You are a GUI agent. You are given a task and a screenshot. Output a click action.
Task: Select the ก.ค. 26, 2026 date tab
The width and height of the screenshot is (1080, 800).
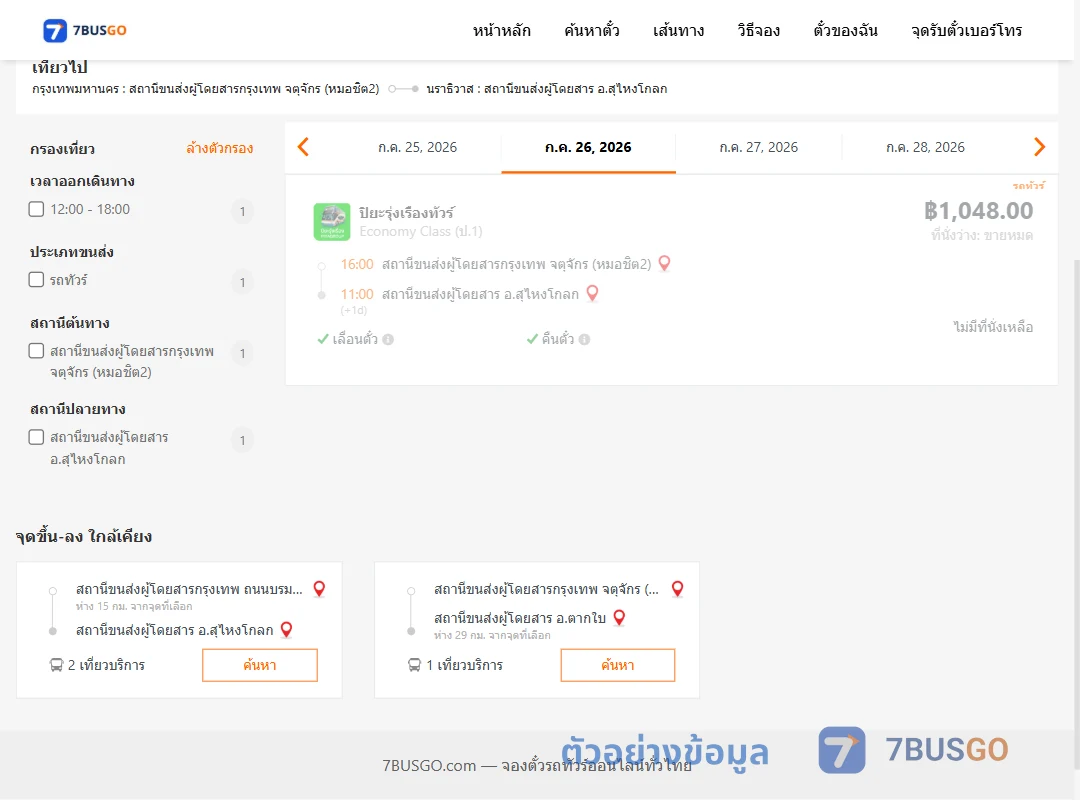click(588, 147)
